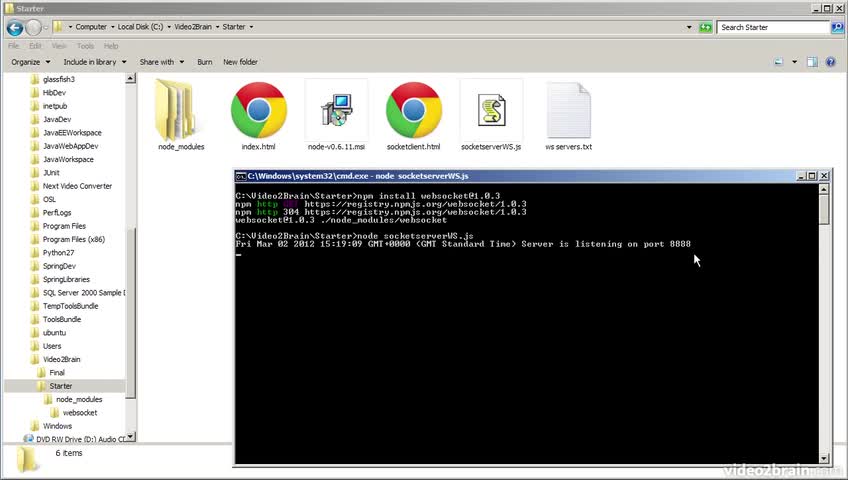Viewport: 848px width, 480px height.
Task: Select HibDev folder in navigation tree
Action: point(54,93)
